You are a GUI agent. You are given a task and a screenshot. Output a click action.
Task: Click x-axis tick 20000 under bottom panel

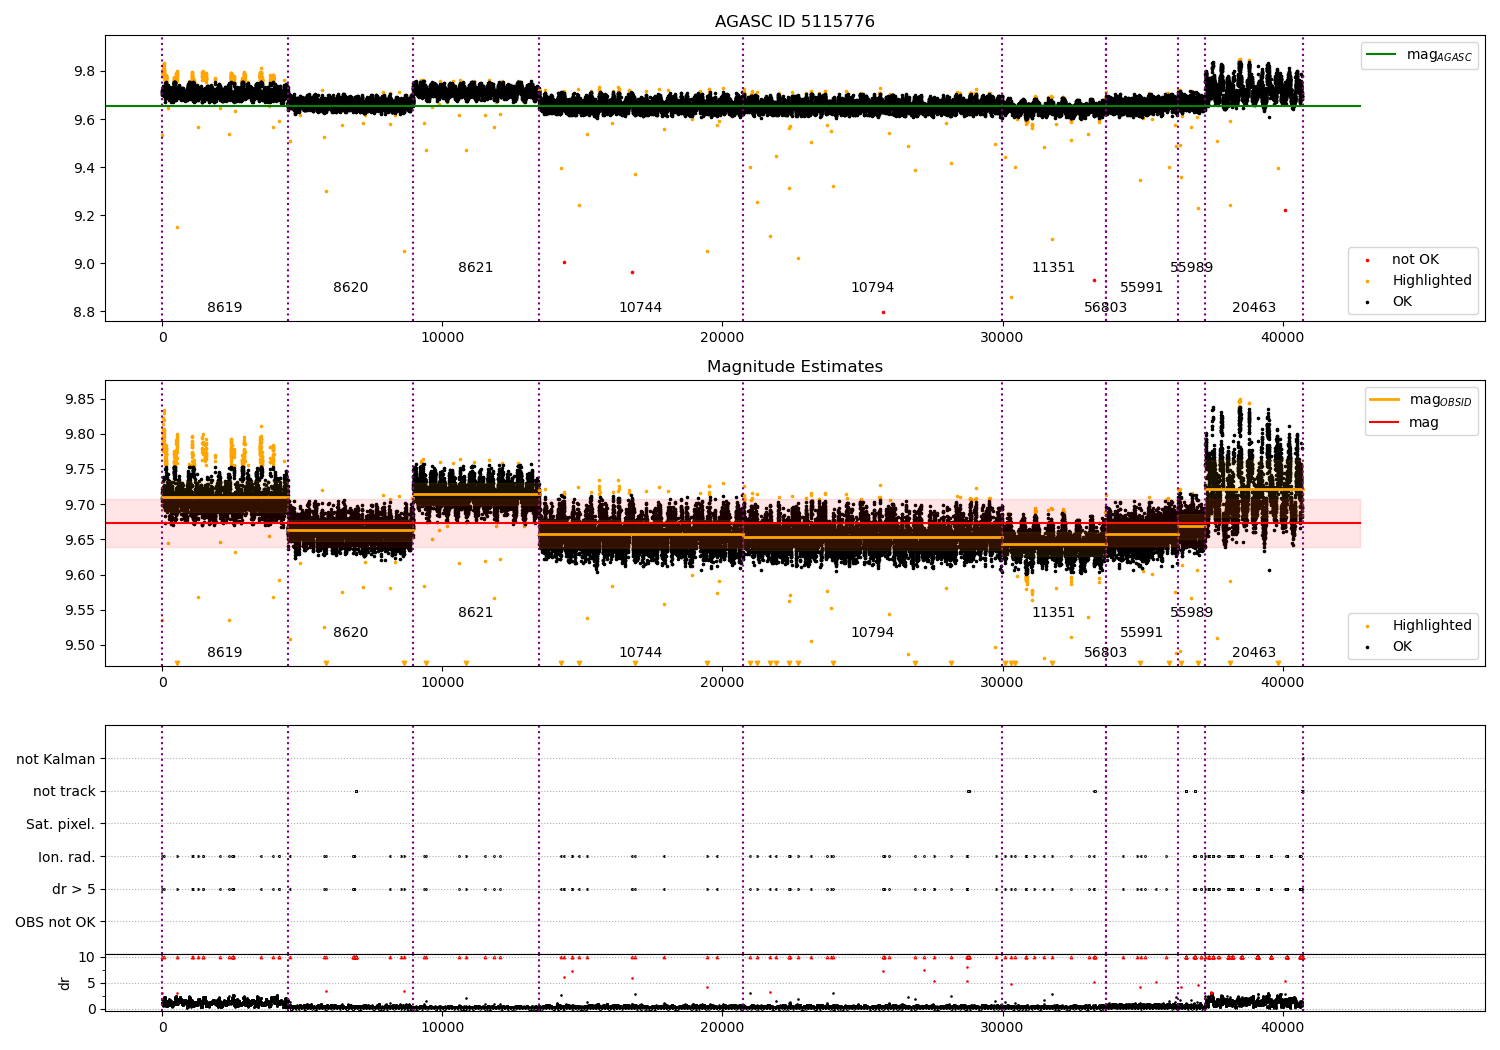722,1028
